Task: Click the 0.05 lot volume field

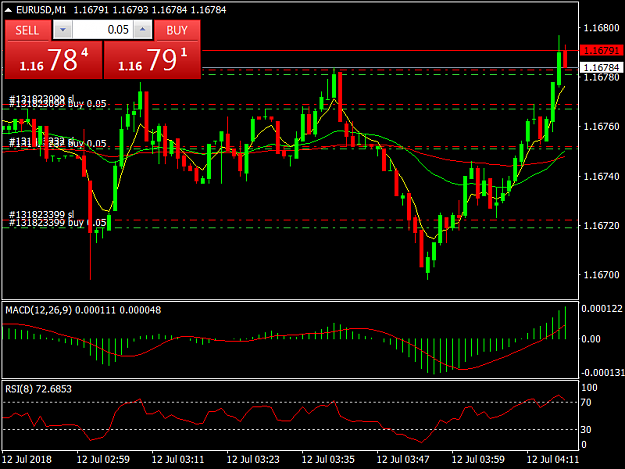Action: pos(103,30)
